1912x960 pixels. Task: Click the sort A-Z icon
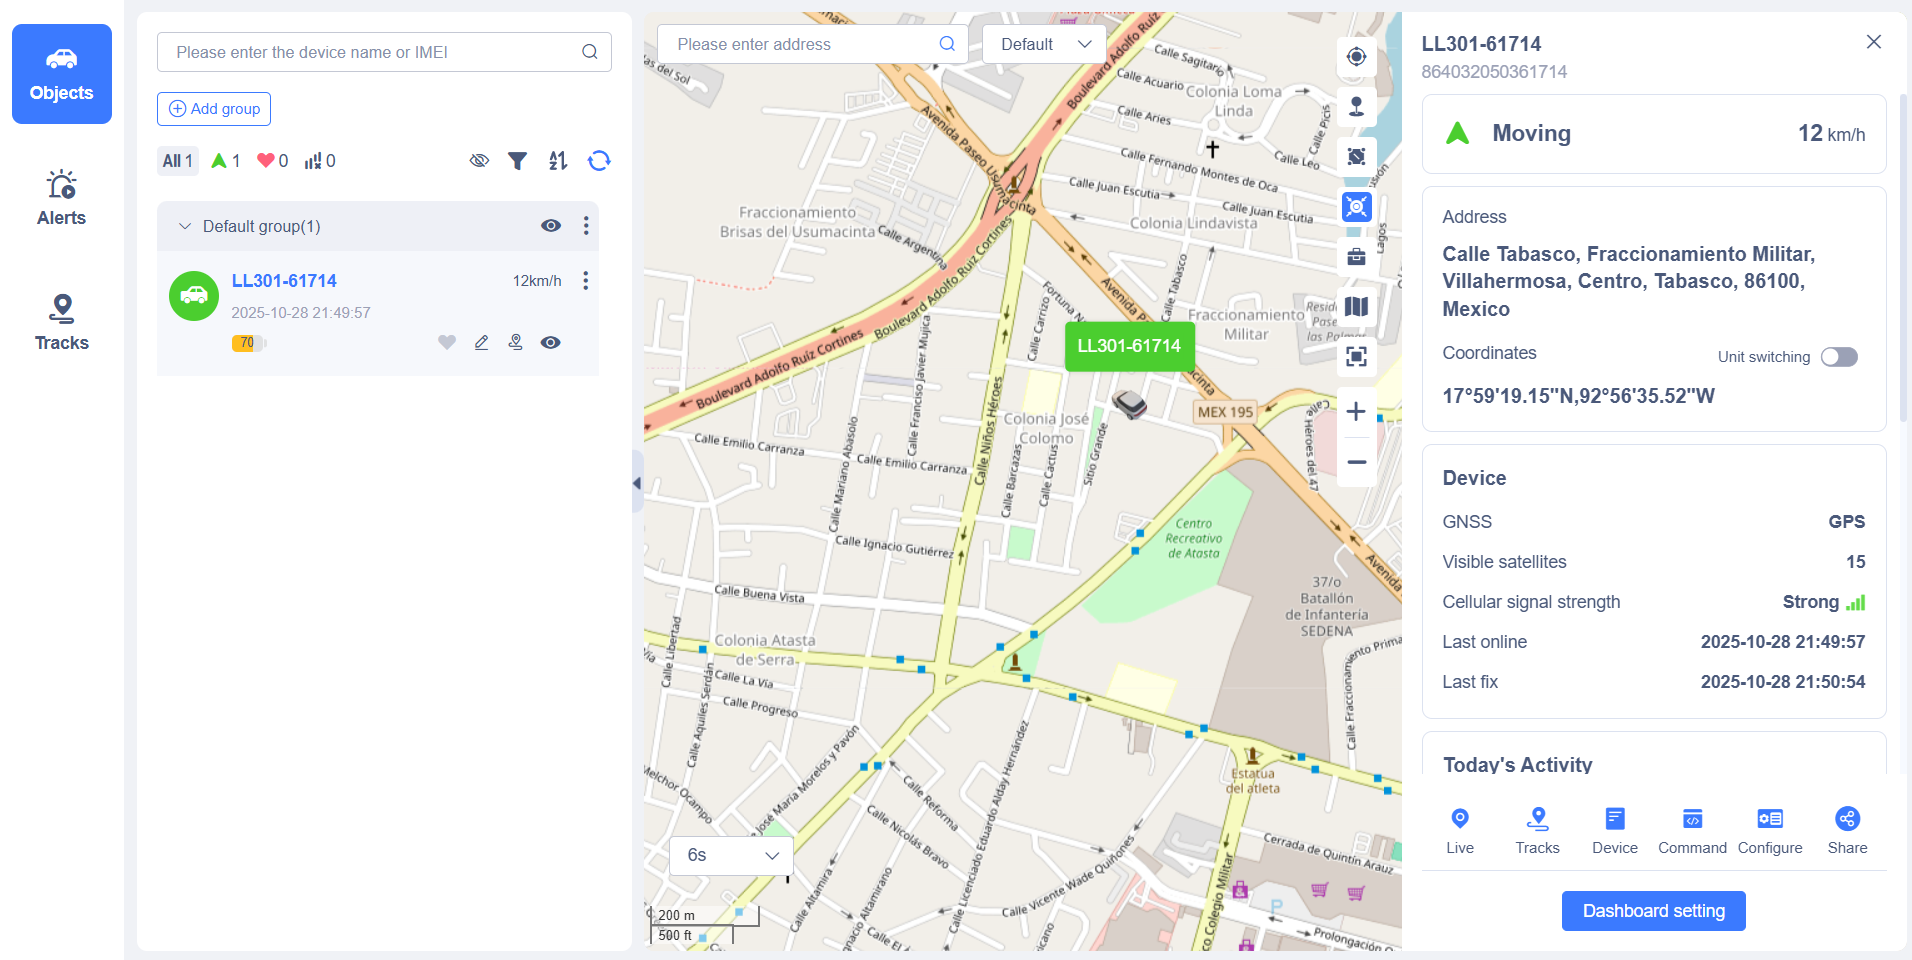click(558, 161)
